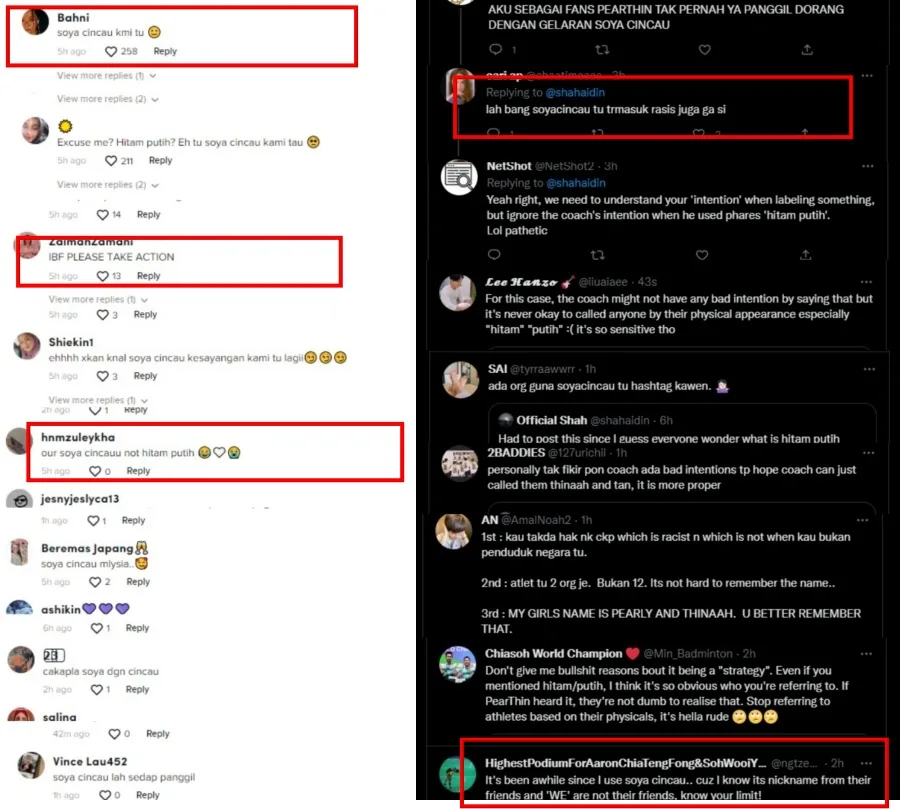Open the three-dot menu on Lee Hanzo's tweet
This screenshot has height=809, width=900.
coord(866,282)
